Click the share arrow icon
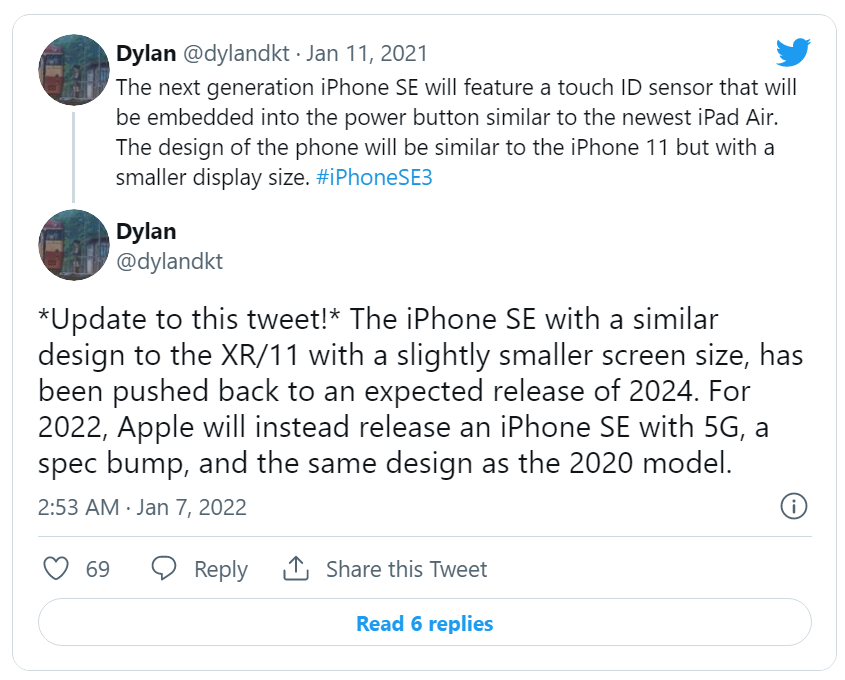Screen dimensions: 845x680 pyautogui.click(x=295, y=569)
